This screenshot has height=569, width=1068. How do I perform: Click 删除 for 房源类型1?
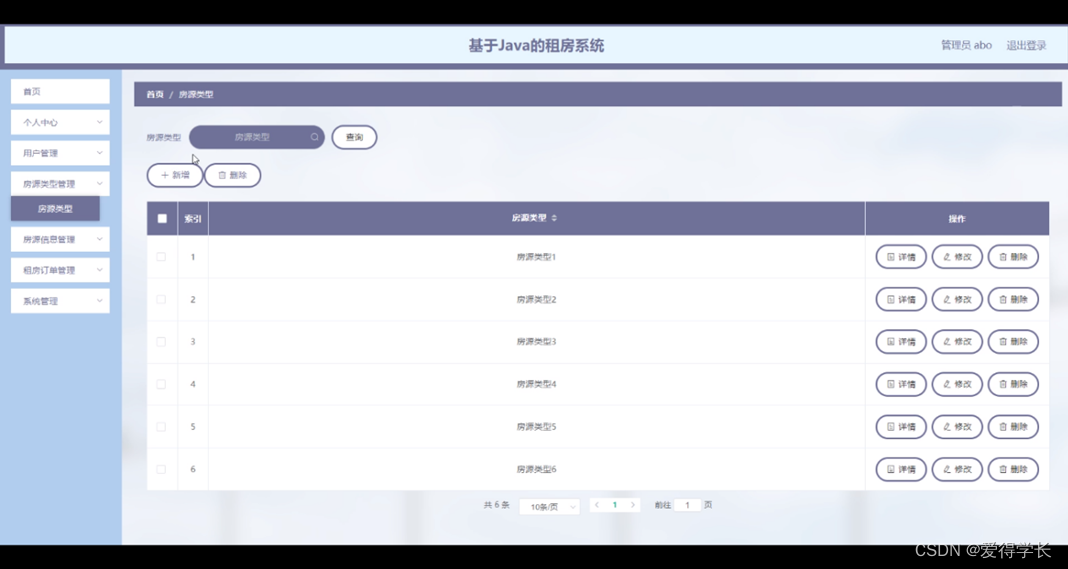[x=1013, y=257]
